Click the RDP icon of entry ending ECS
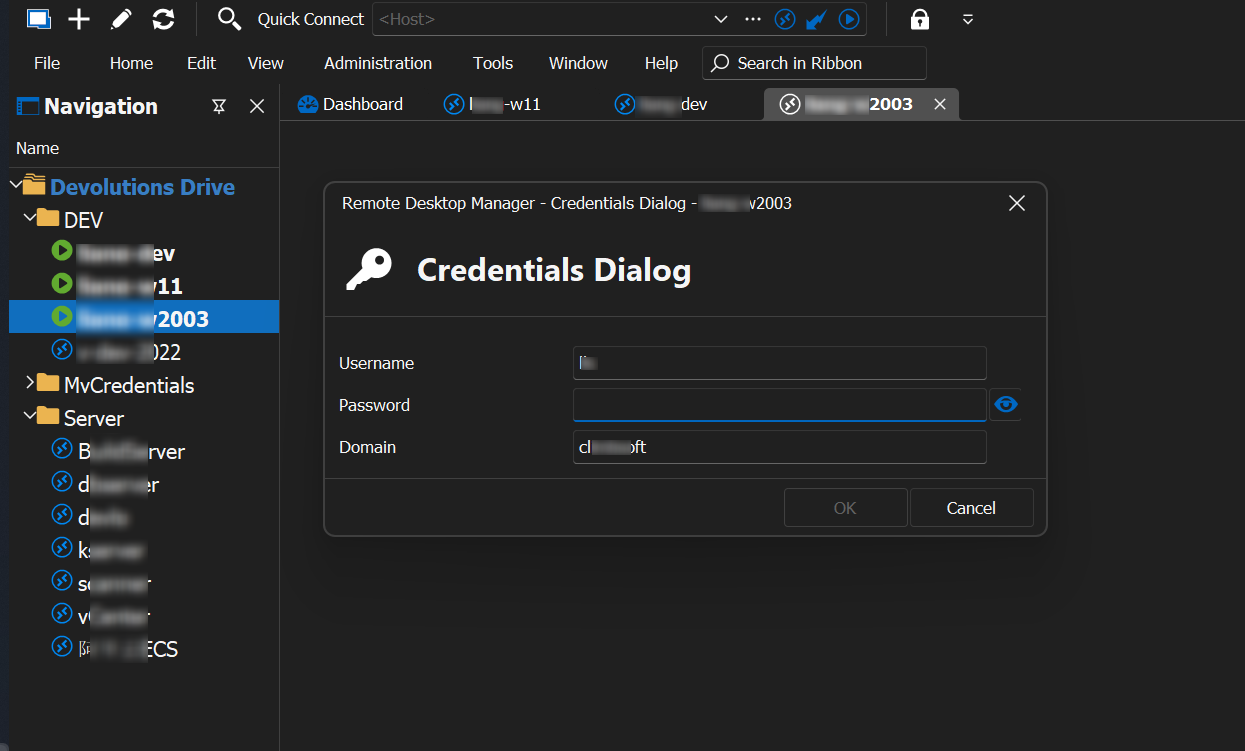This screenshot has height=751, width=1245. pos(62,648)
